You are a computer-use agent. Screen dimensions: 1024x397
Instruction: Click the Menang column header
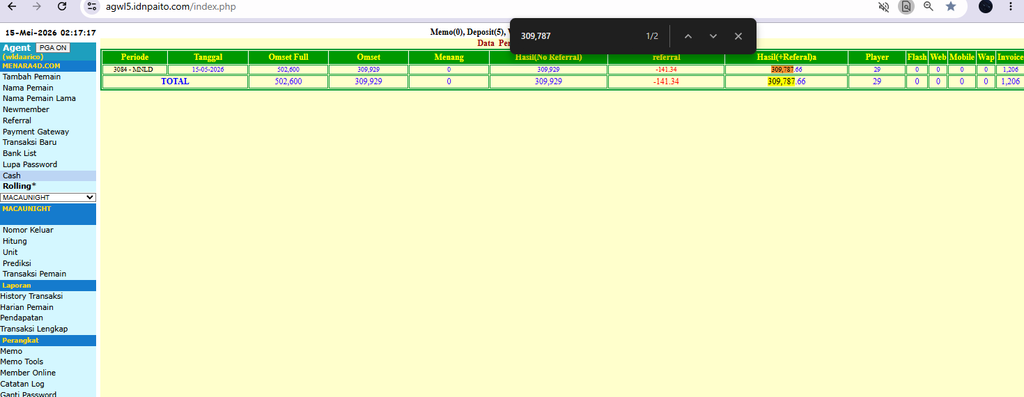pyautogui.click(x=449, y=57)
